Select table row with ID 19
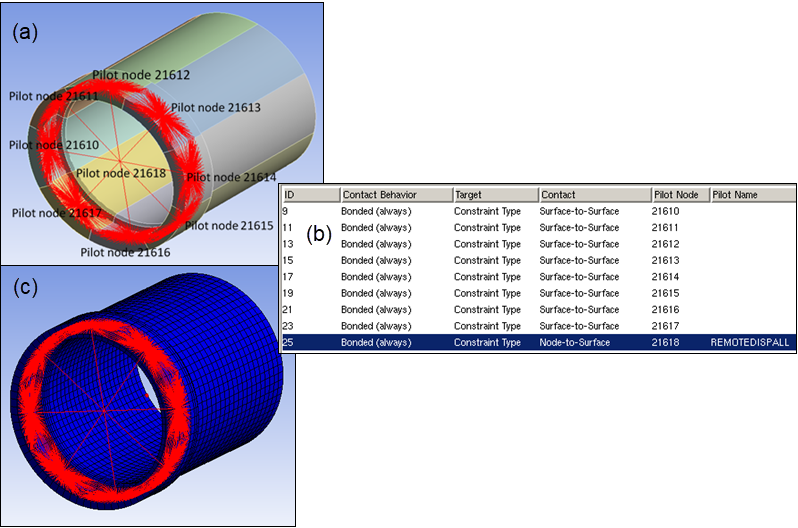Viewport: 798px width, 528px height. [538, 293]
